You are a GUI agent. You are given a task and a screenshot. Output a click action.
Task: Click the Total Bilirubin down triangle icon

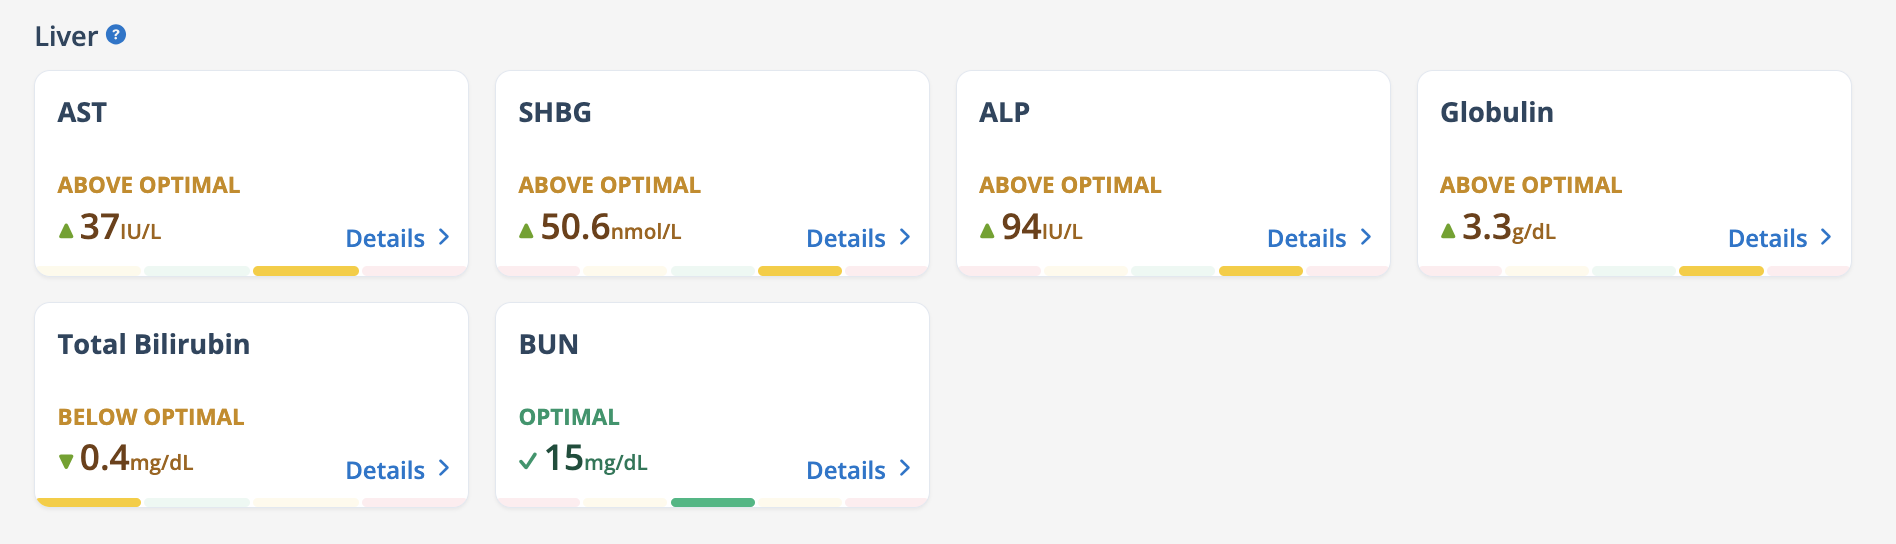click(66, 461)
